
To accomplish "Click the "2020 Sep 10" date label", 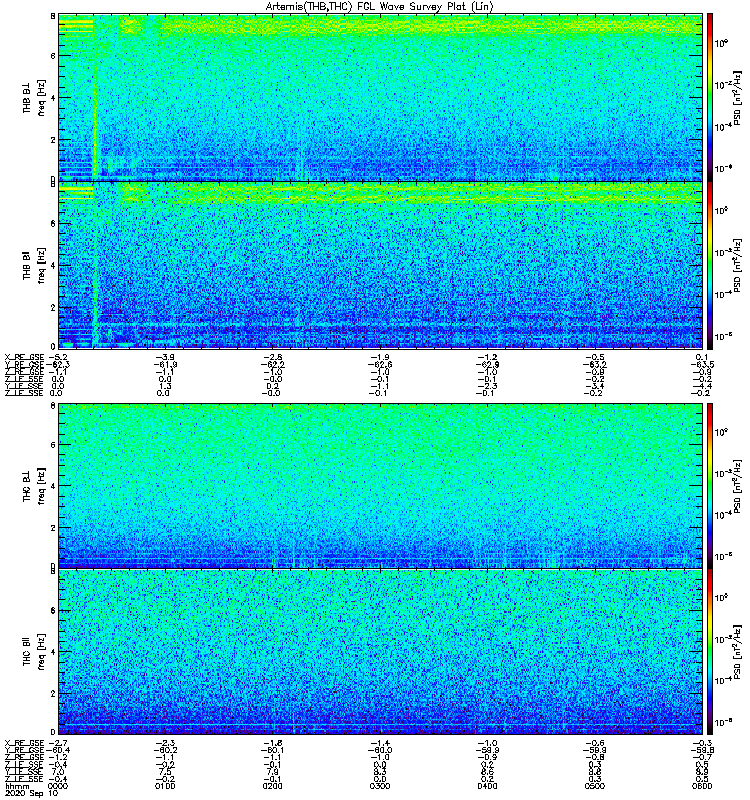I will [x=31, y=793].
